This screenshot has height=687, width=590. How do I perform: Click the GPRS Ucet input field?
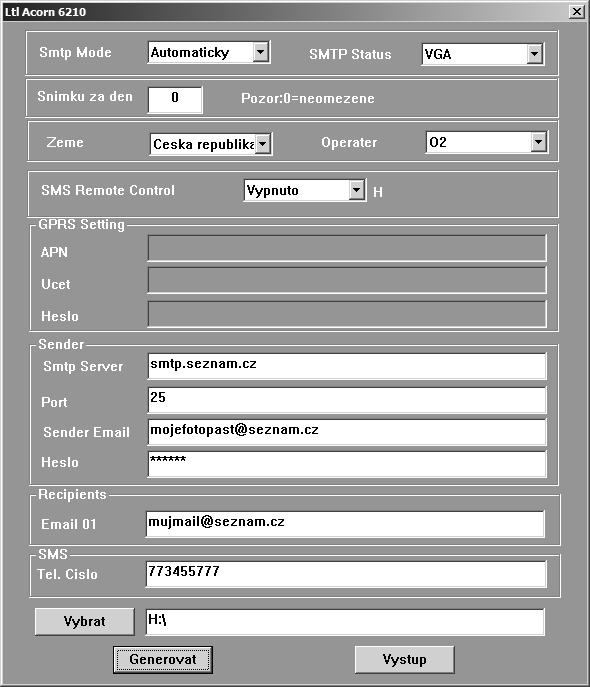[x=347, y=281]
